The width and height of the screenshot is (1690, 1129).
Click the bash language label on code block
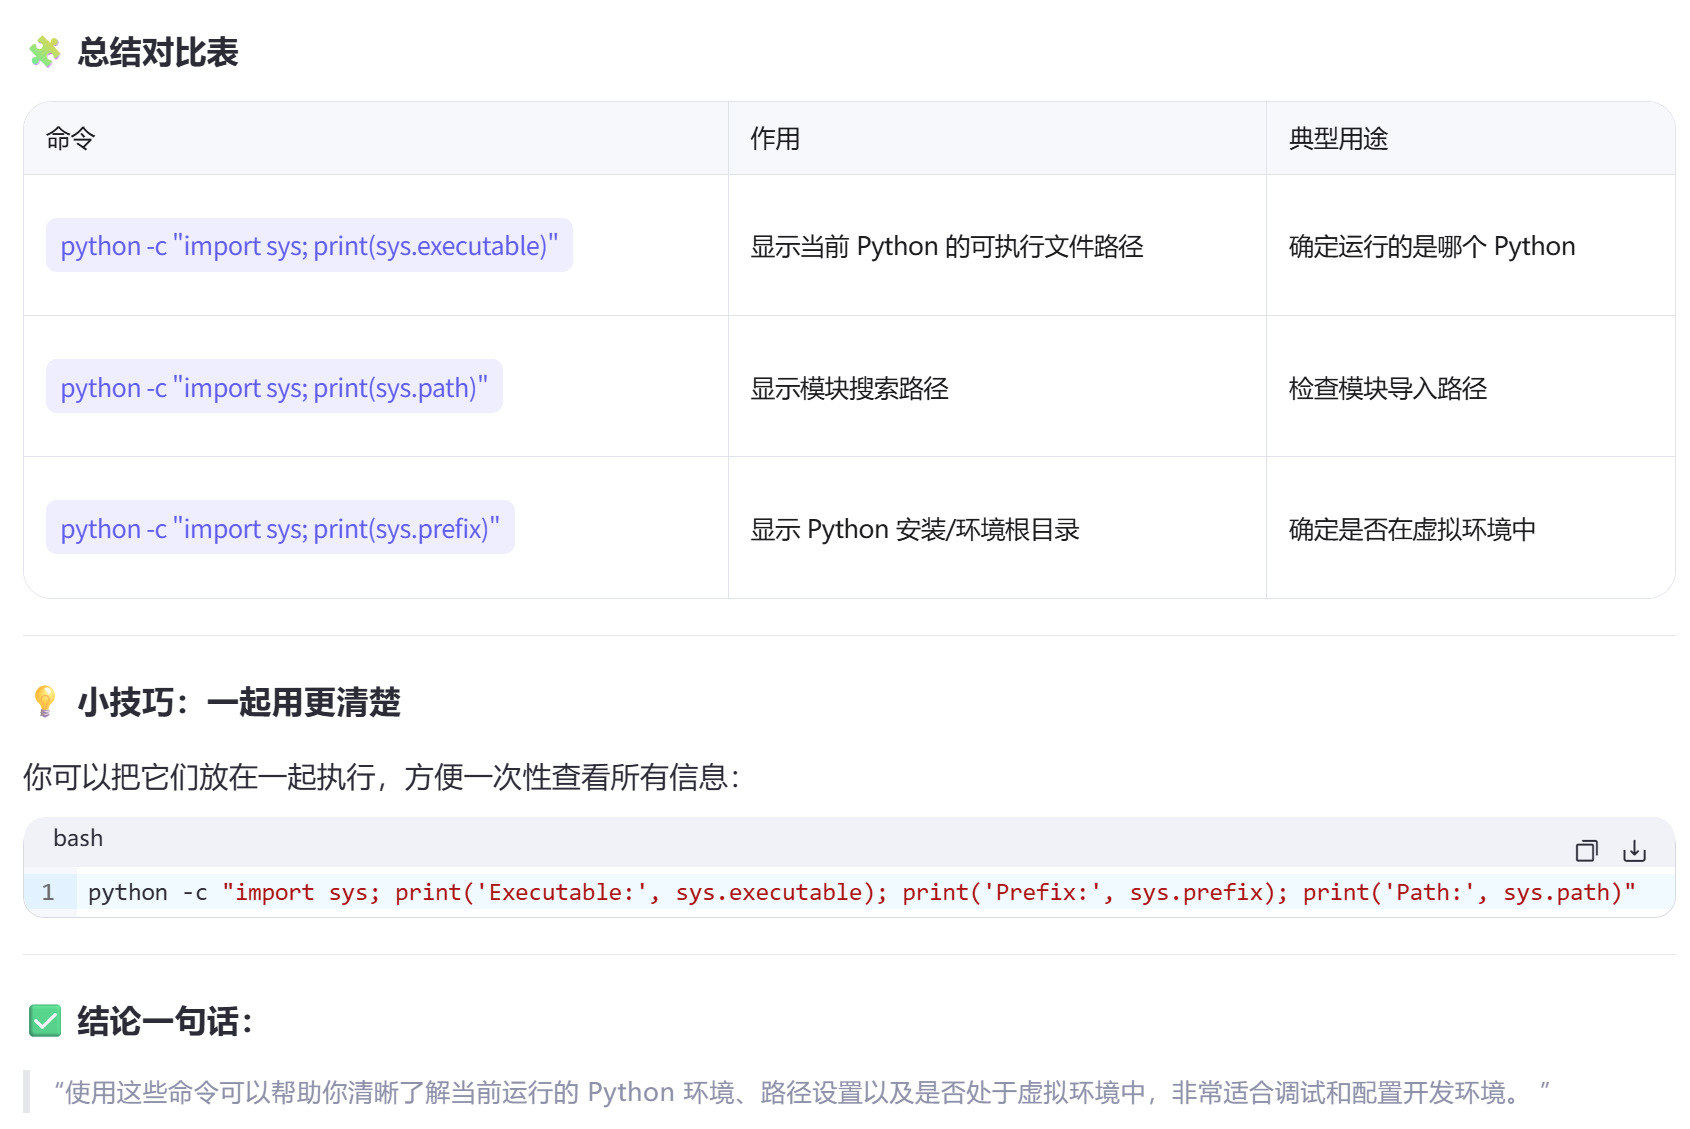point(78,838)
